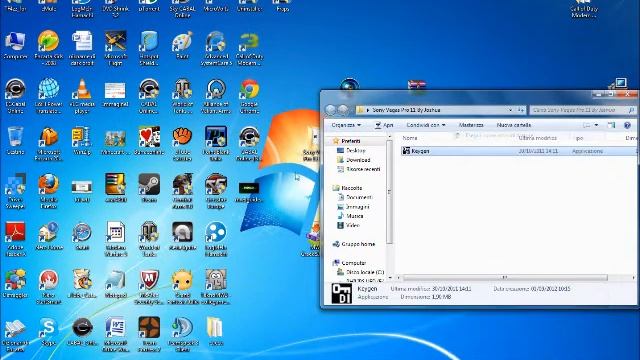Click the change view icon in Explorer
The image size is (640, 360).
pyautogui.click(x=587, y=125)
